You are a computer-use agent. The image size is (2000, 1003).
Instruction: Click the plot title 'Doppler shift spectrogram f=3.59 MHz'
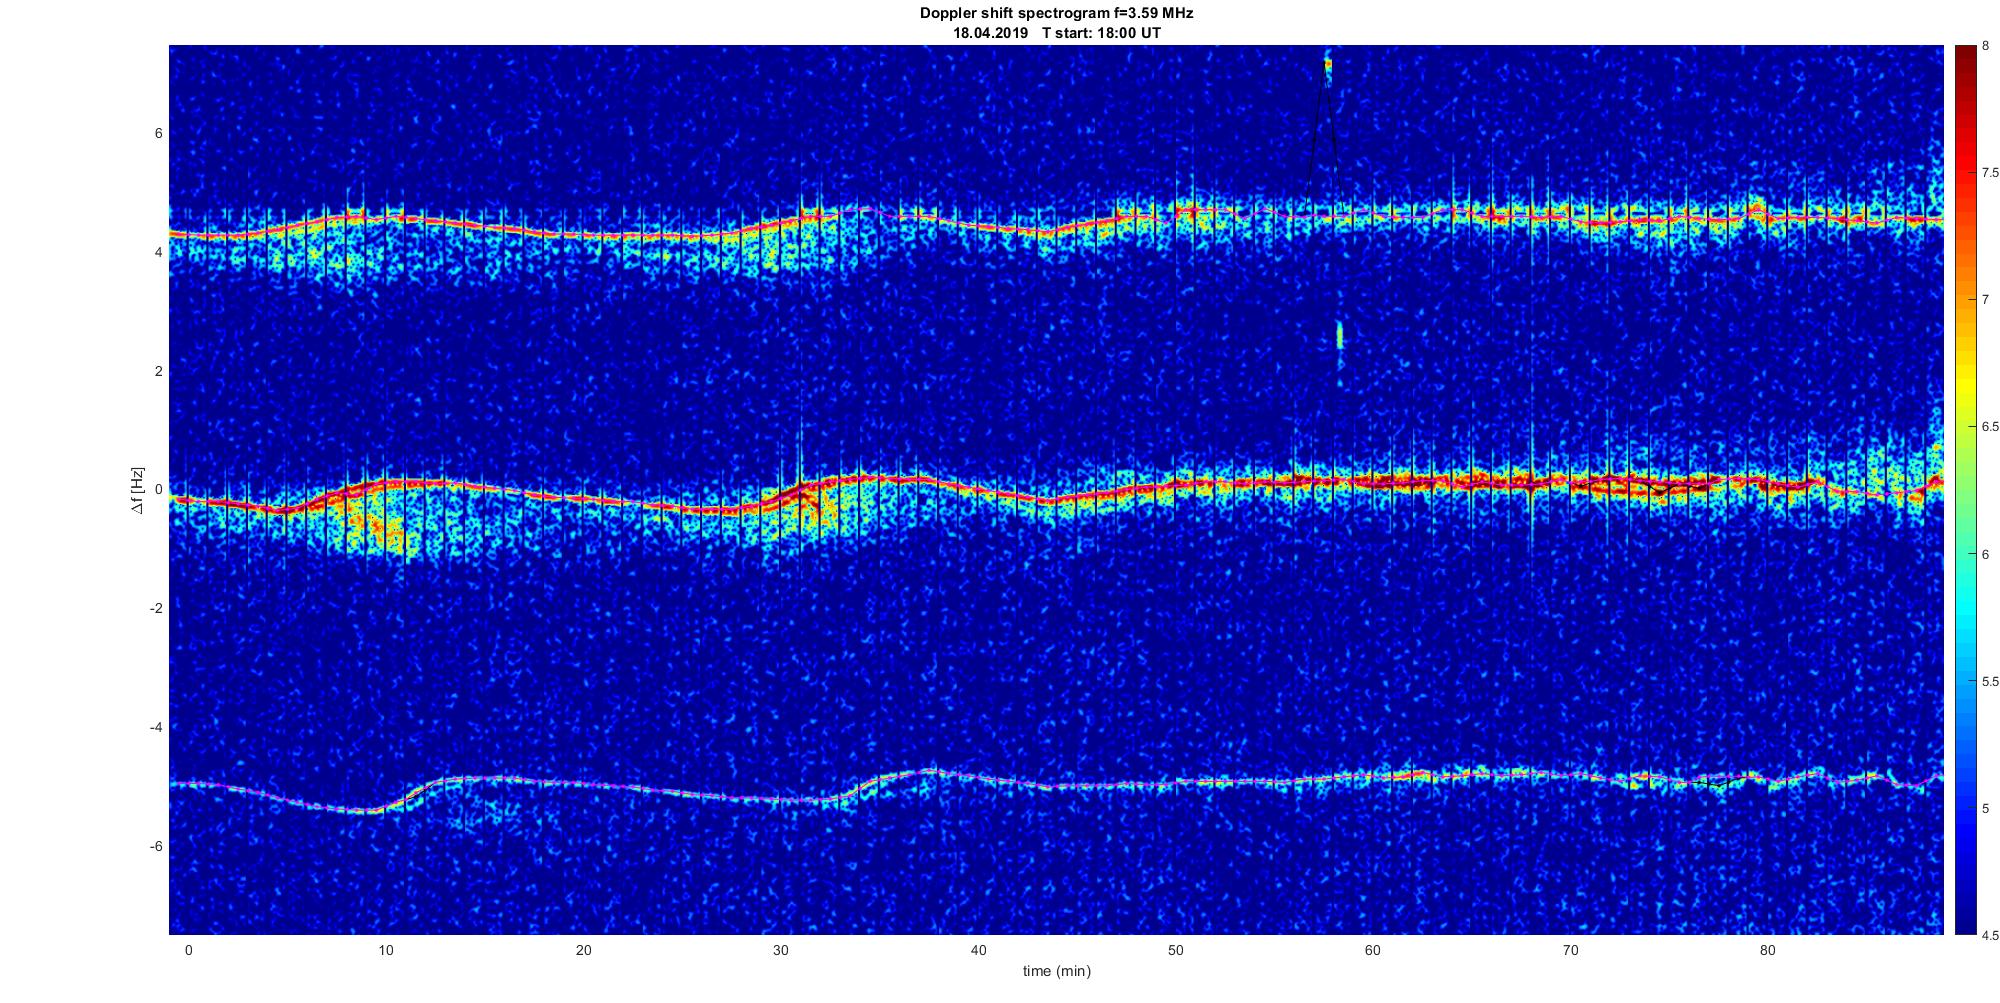click(1056, 14)
